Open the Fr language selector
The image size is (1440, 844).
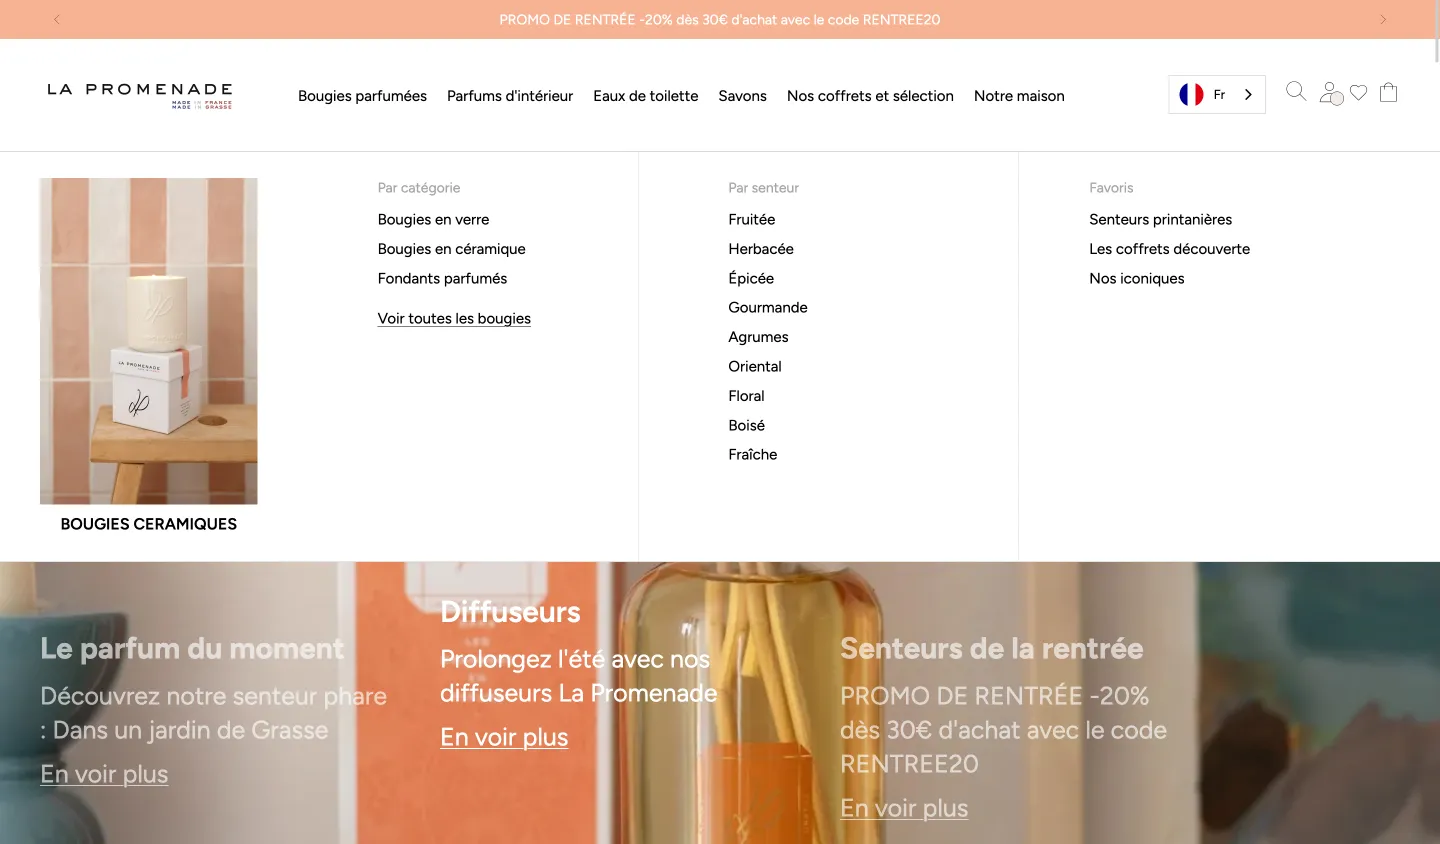click(x=1217, y=95)
